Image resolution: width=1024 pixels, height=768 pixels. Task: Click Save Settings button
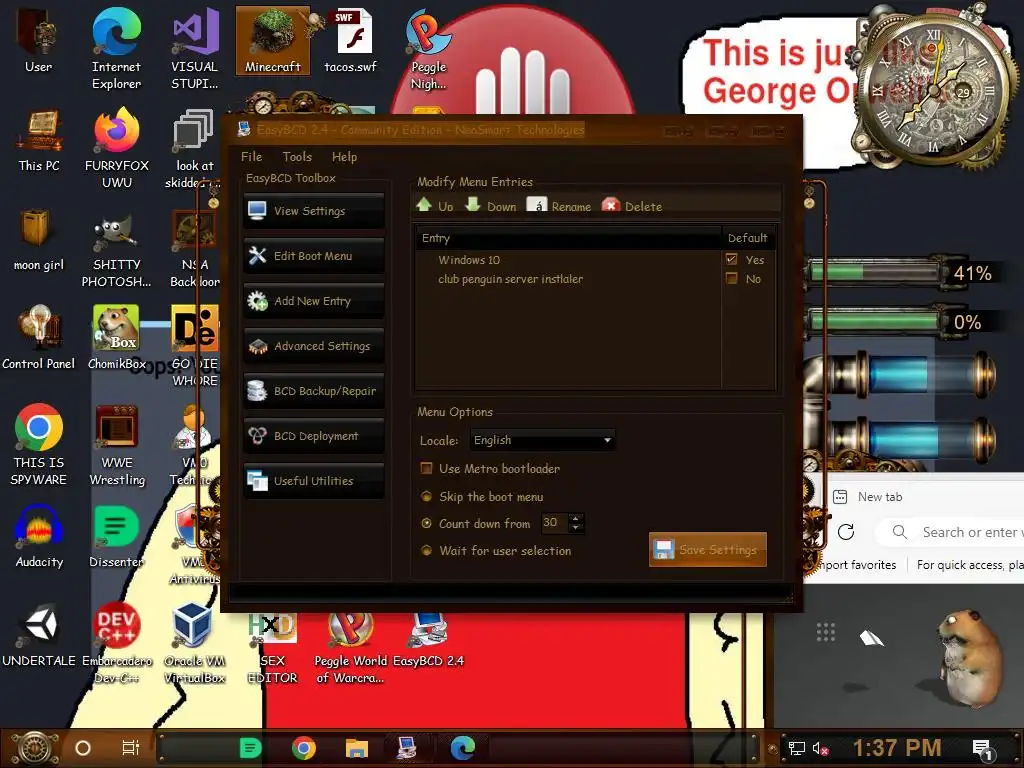tap(707, 550)
